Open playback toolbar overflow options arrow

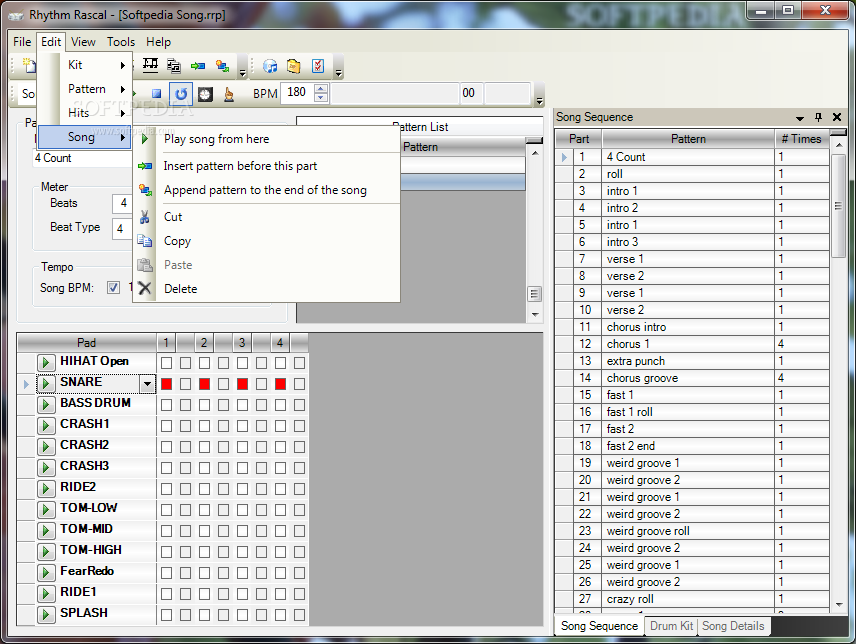[539, 99]
